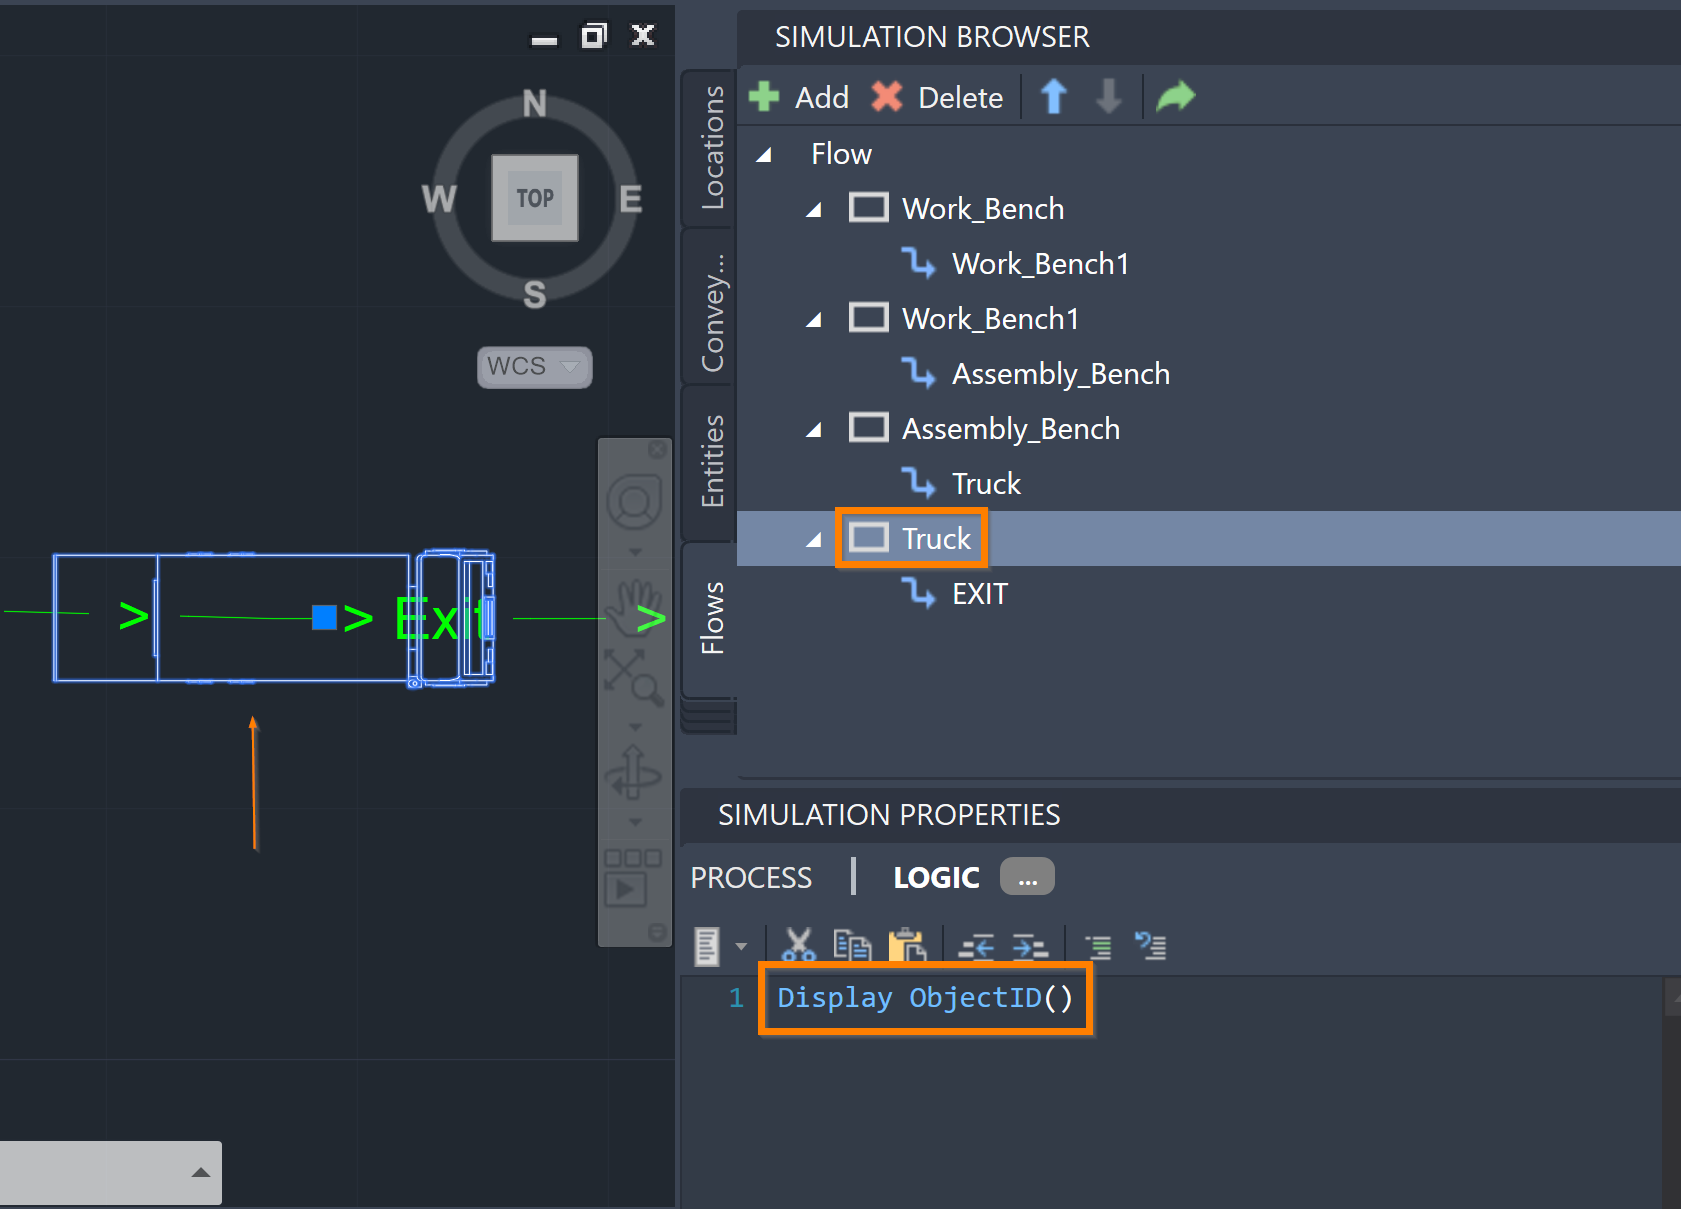Minimize the drawing viewport window
The width and height of the screenshot is (1681, 1209).
544,40
